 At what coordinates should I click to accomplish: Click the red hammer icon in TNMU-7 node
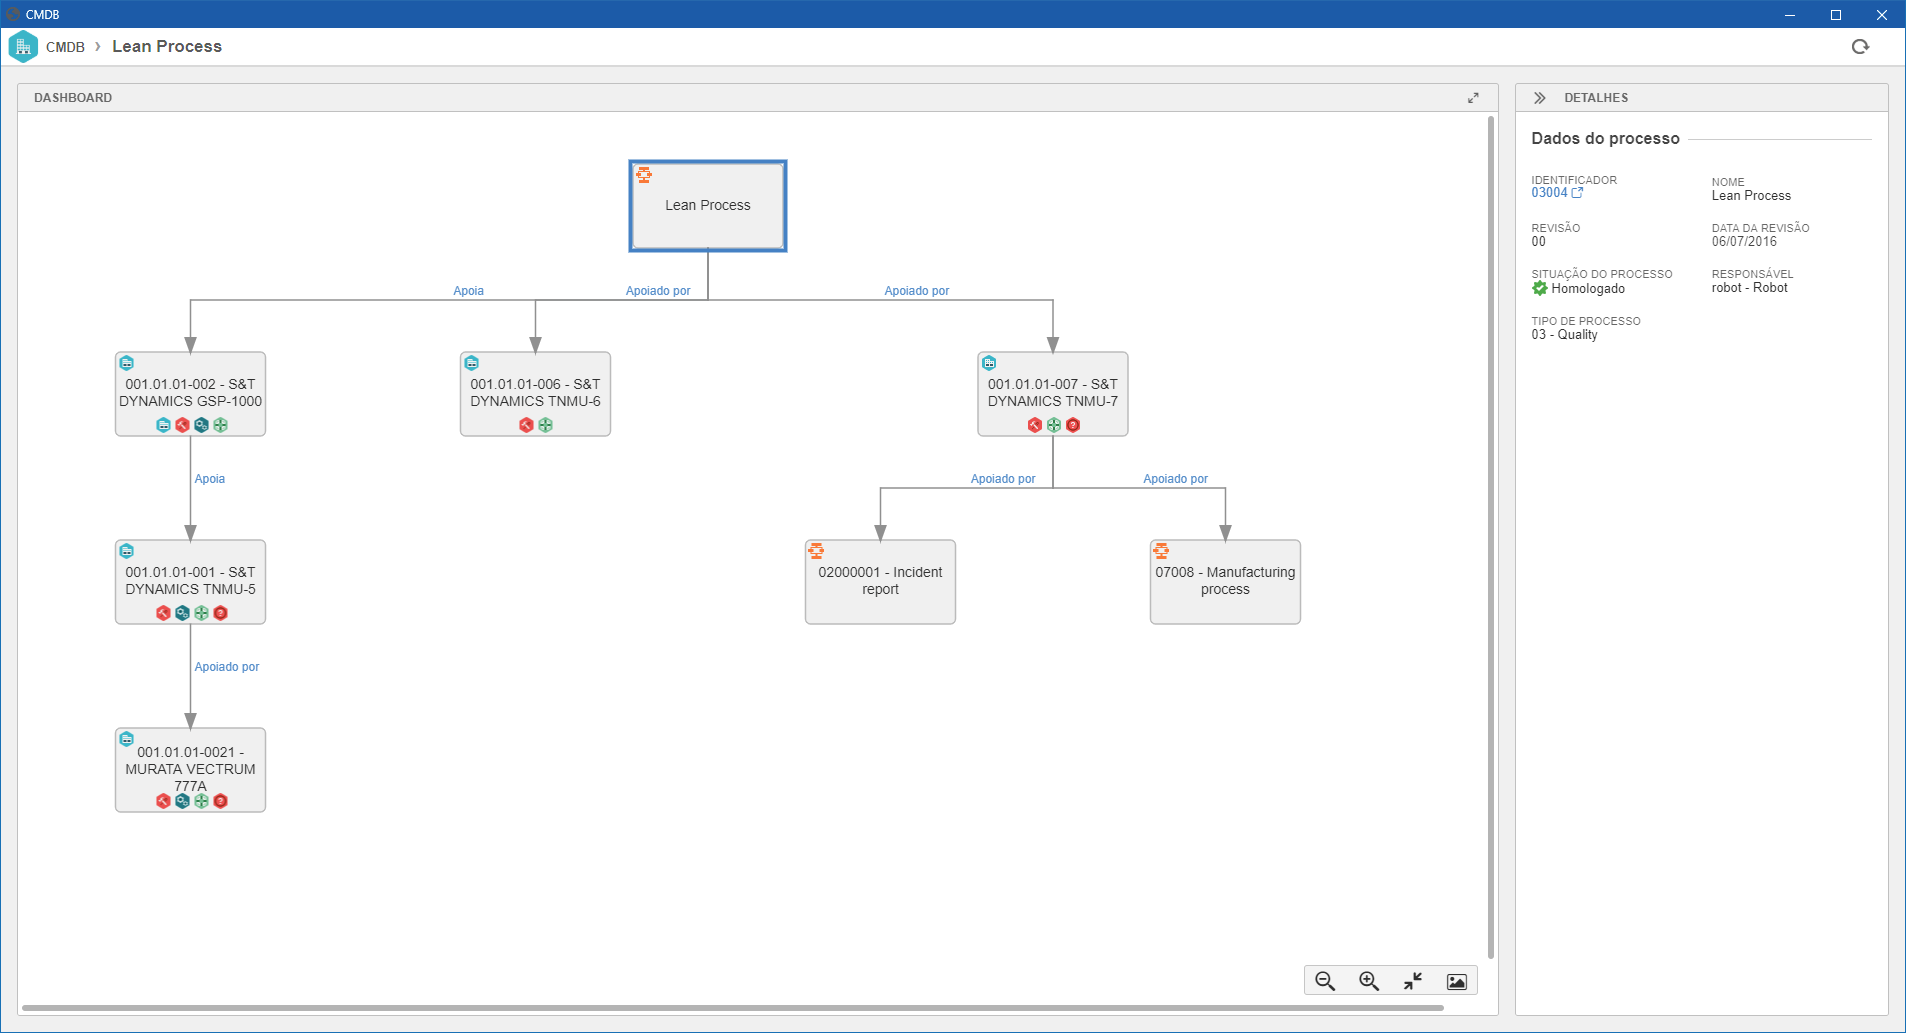(1035, 425)
